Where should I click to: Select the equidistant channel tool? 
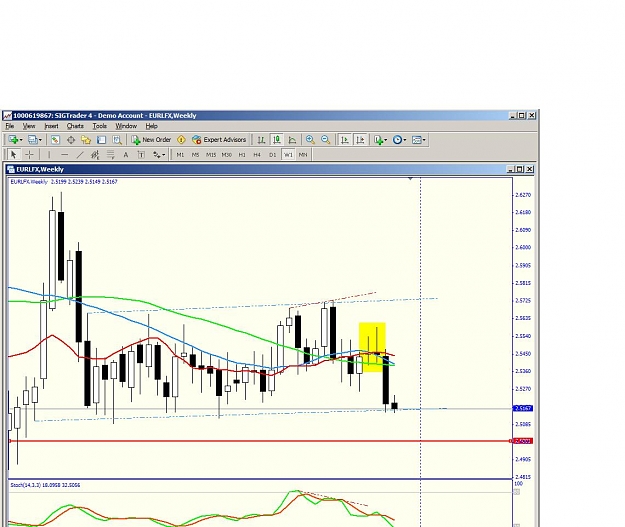coord(95,155)
